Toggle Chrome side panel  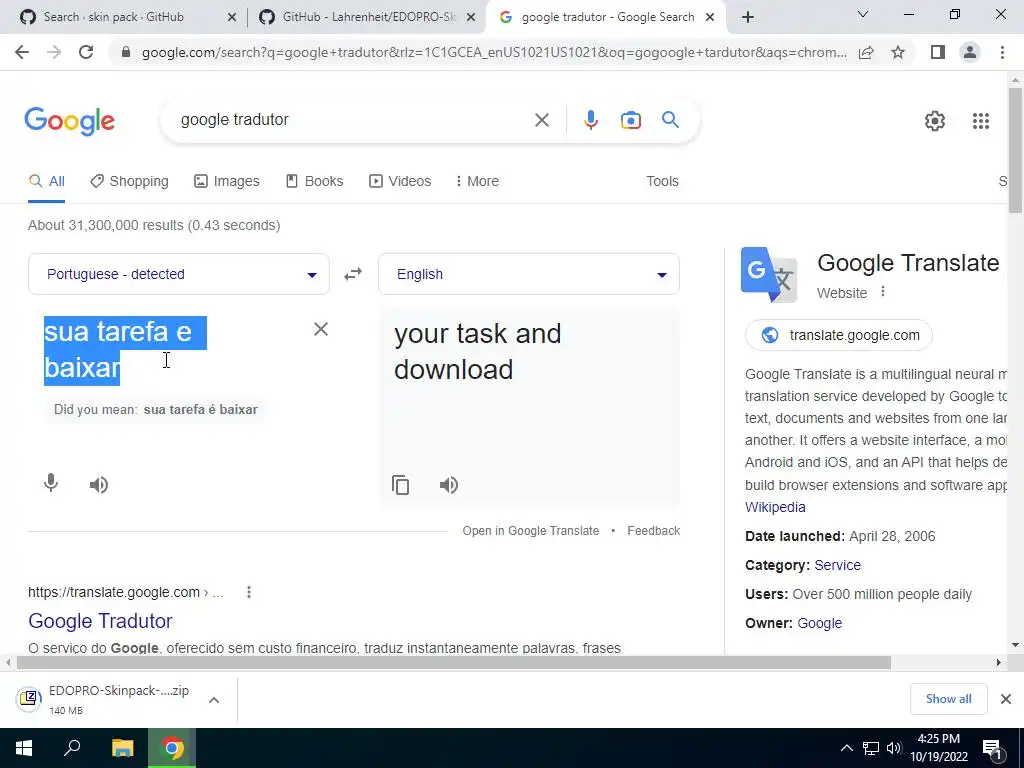tap(938, 52)
